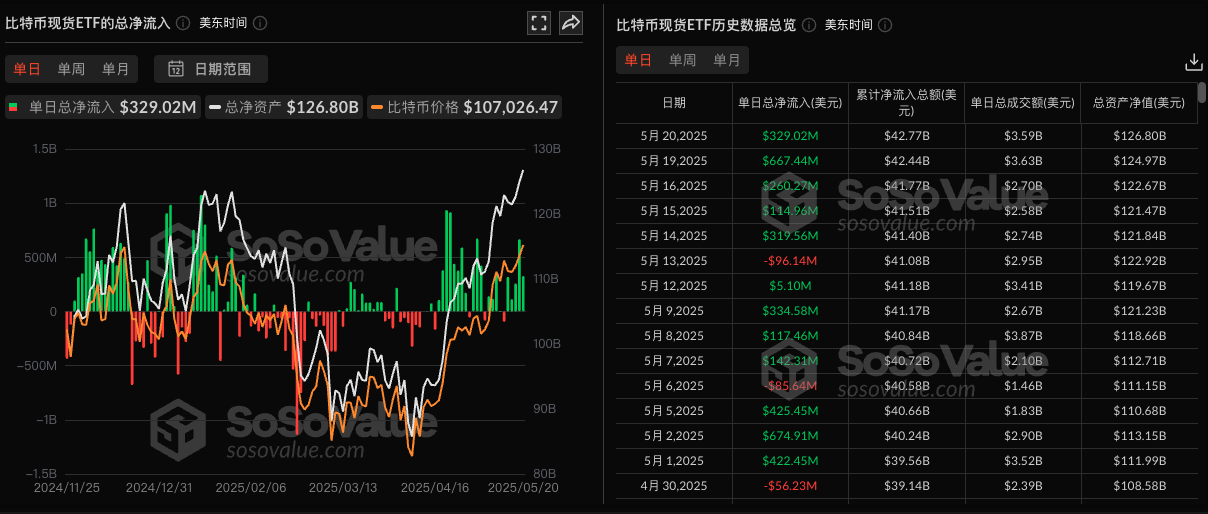Select 单周 tab on the data table
The image size is (1208, 514).
click(x=682, y=60)
